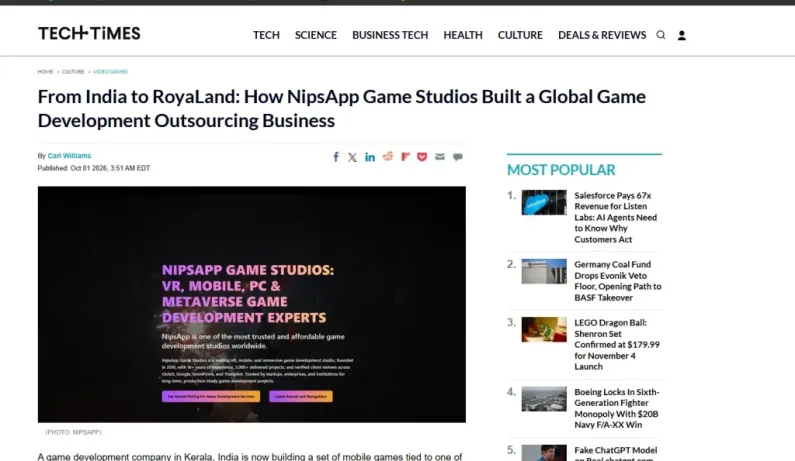Select the CULTURE nav item
The width and height of the screenshot is (795, 461).
tap(520, 35)
